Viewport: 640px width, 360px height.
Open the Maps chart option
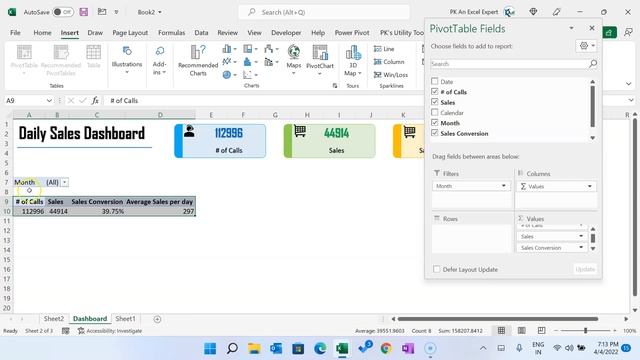[x=293, y=60]
